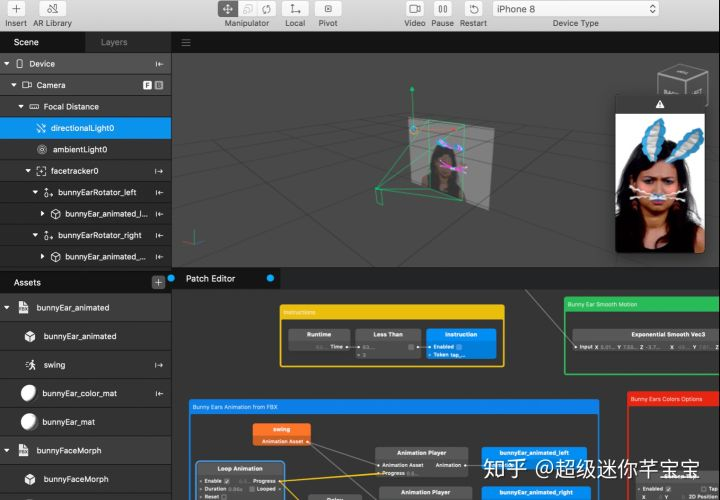This screenshot has height=500, width=720.
Task: Click the warning icon above the simulator
Action: point(660,105)
